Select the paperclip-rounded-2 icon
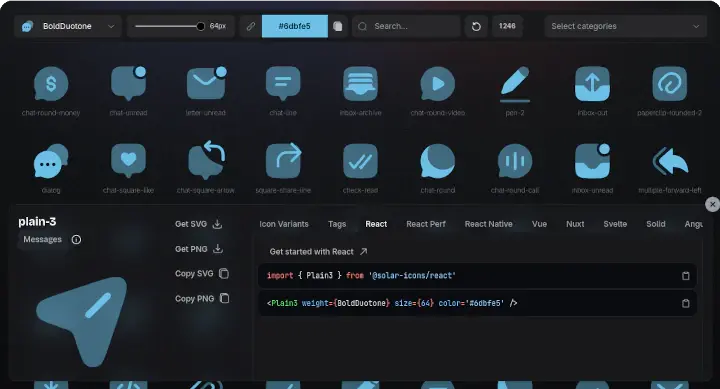Screen dimensions: 720x389 click(x=669, y=84)
